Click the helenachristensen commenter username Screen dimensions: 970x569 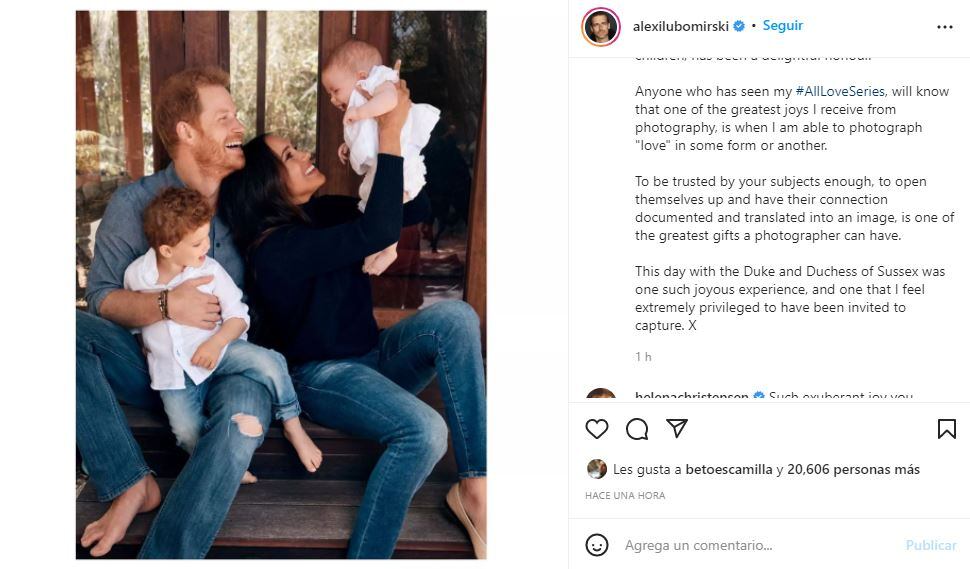coord(691,396)
